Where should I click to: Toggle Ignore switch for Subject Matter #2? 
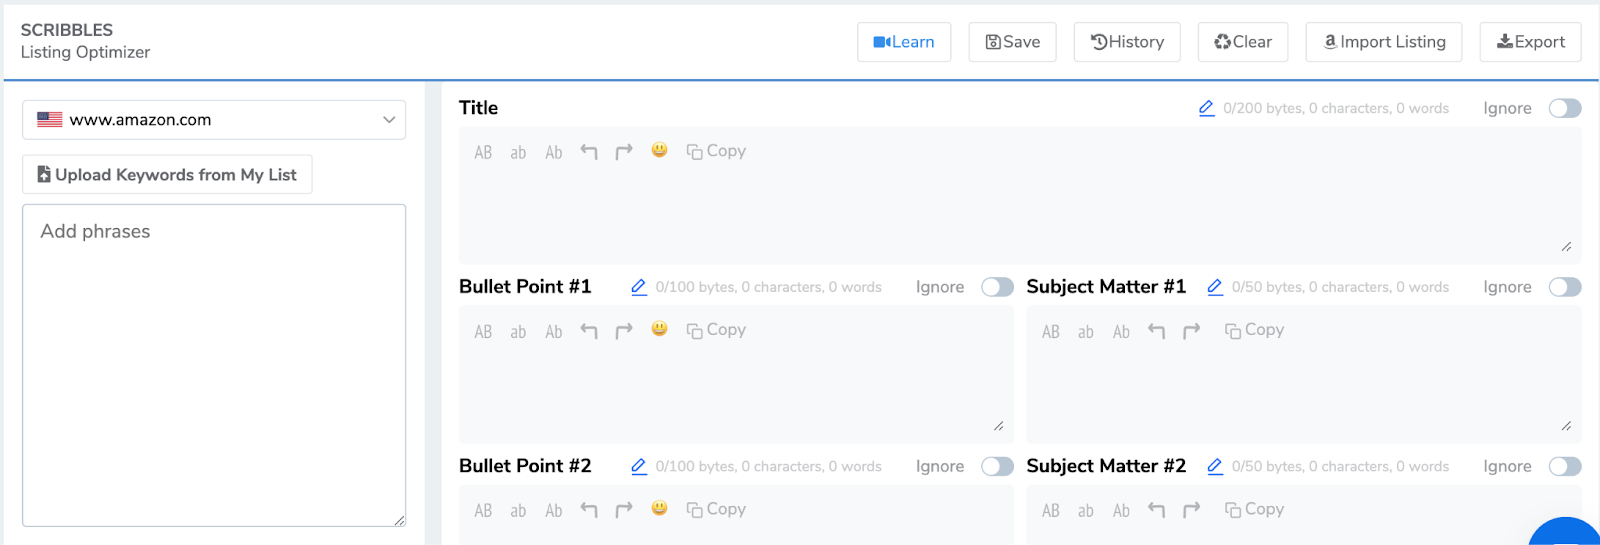pyautogui.click(x=1565, y=466)
